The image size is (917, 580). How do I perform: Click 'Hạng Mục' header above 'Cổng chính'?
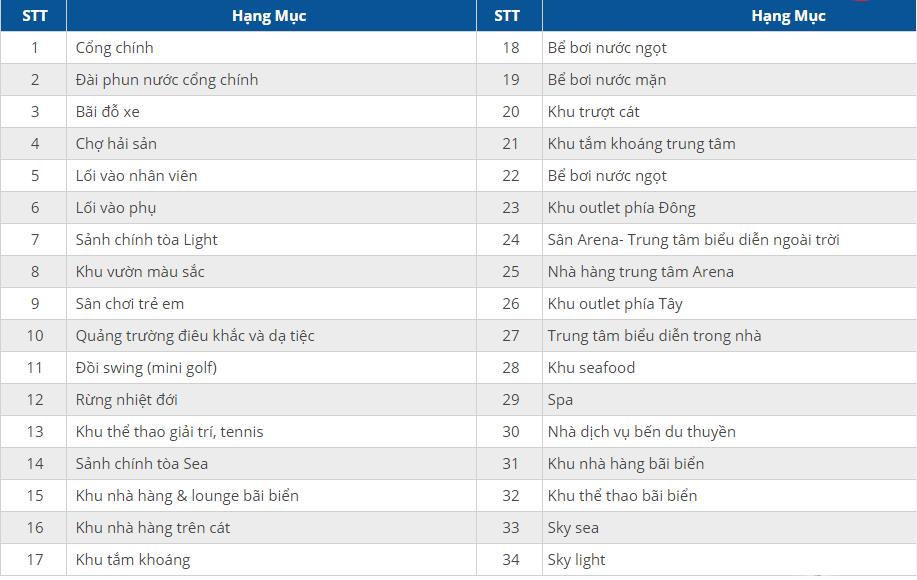tap(269, 16)
